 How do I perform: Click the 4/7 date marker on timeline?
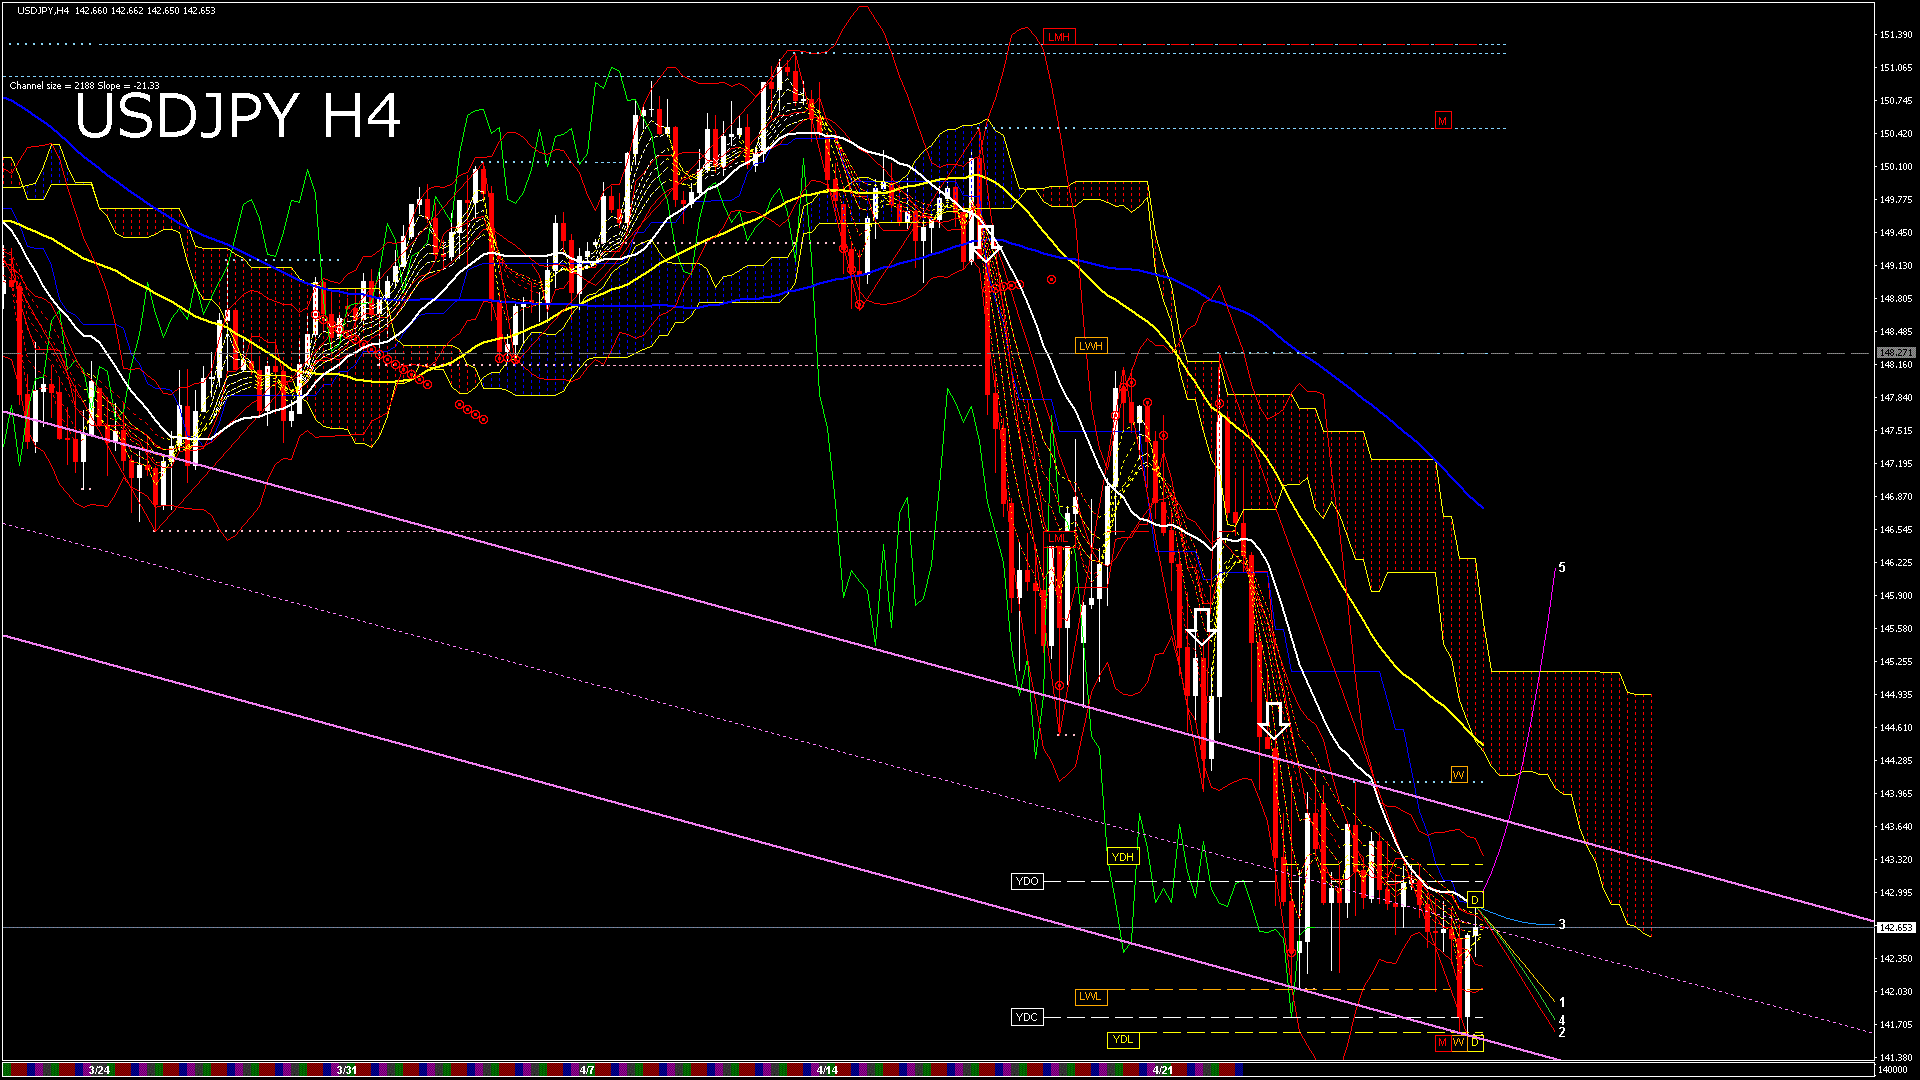click(x=587, y=1070)
